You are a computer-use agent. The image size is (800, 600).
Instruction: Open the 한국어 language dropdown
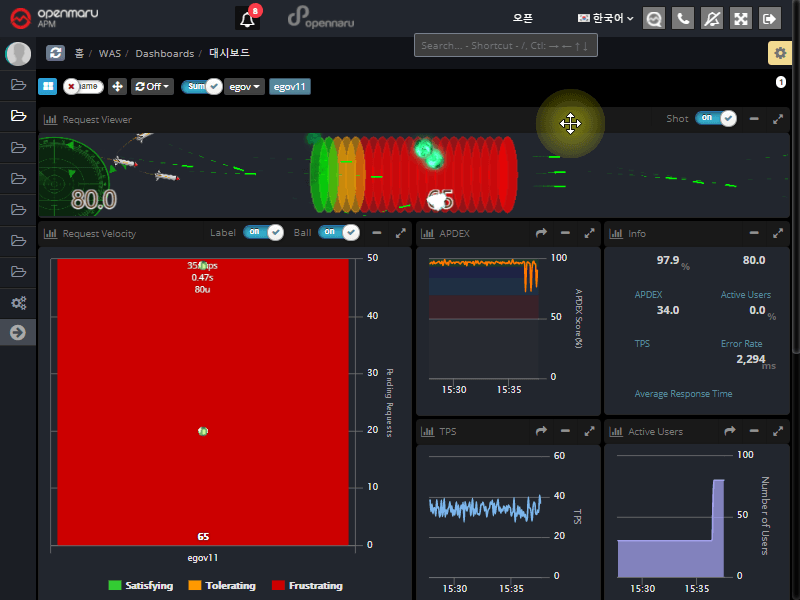(x=606, y=18)
